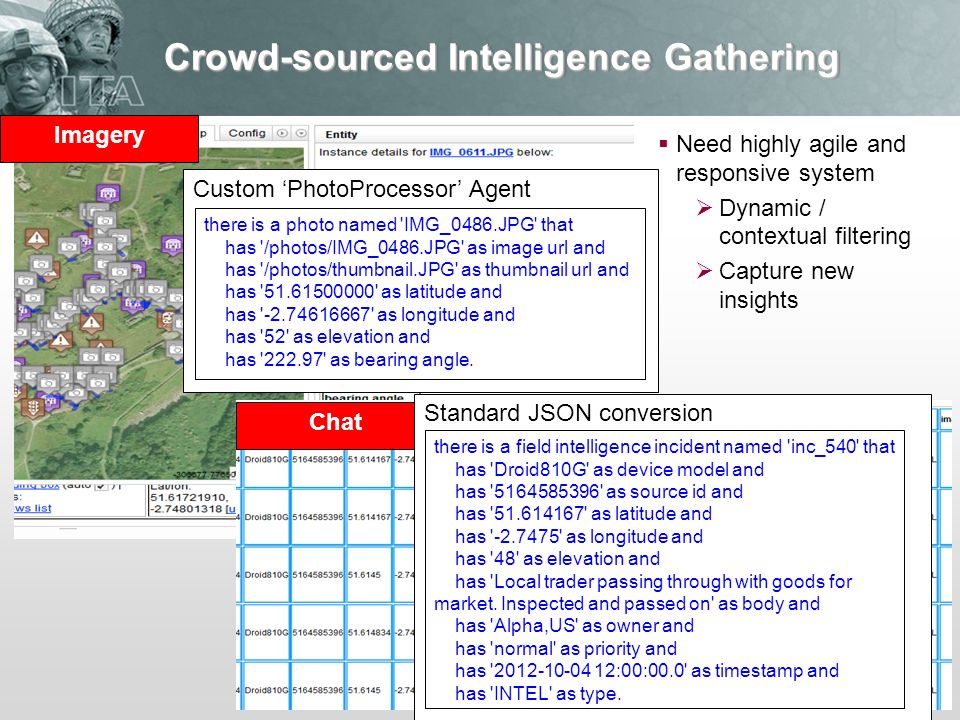This screenshot has width=960, height=720.
Task: Toggle the auto checkbox under the map
Action: [x=102, y=486]
